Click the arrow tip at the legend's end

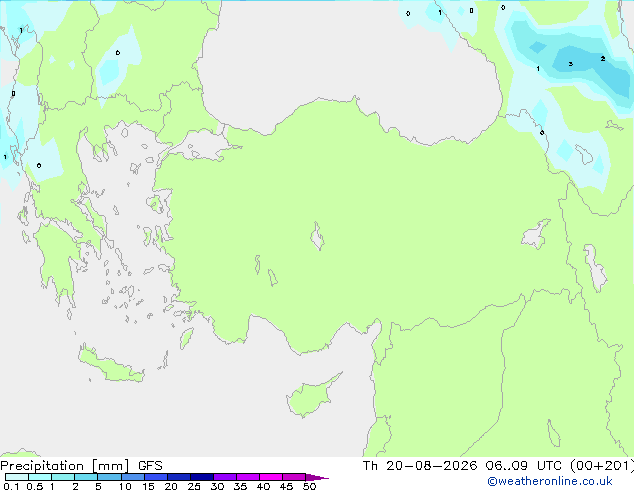pos(317,477)
